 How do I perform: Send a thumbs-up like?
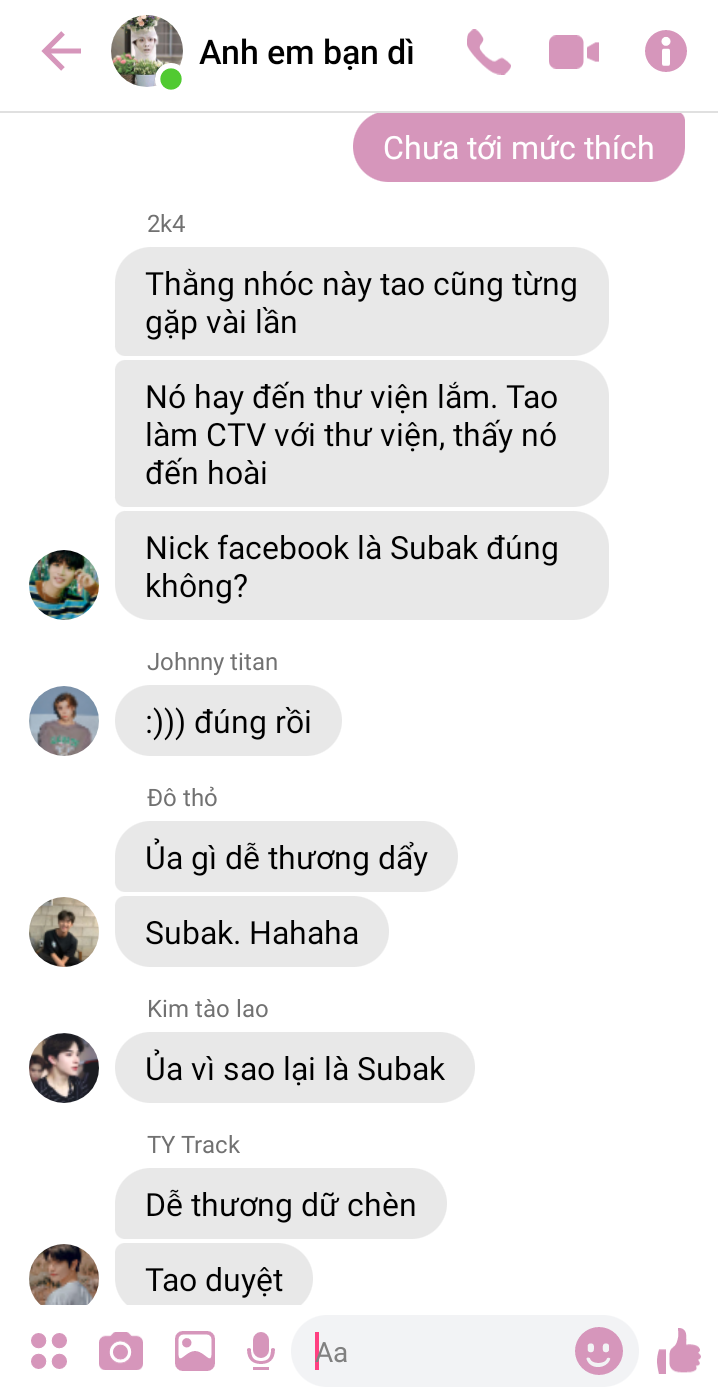pyautogui.click(x=680, y=1351)
